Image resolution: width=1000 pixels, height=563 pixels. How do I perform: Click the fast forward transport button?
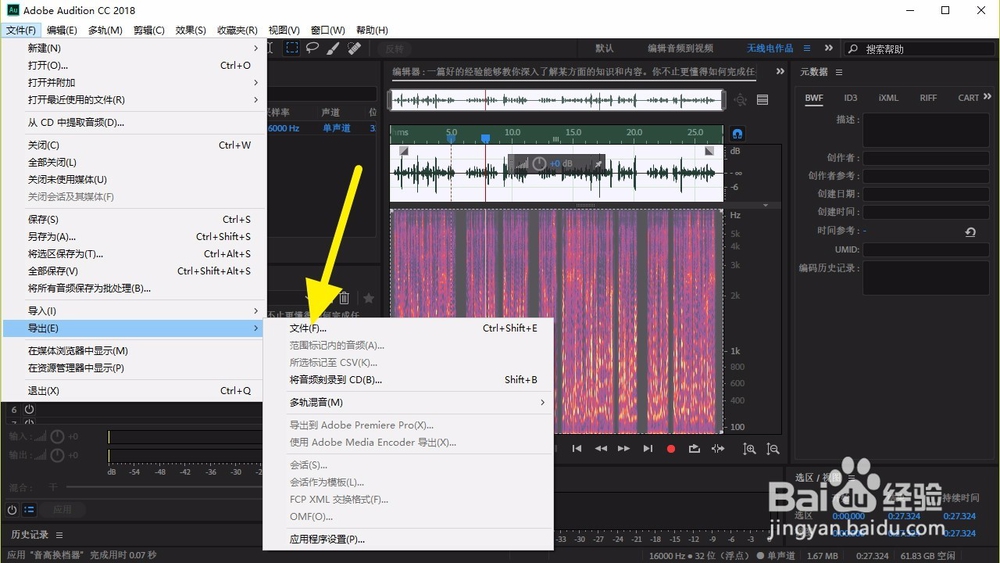(624, 449)
